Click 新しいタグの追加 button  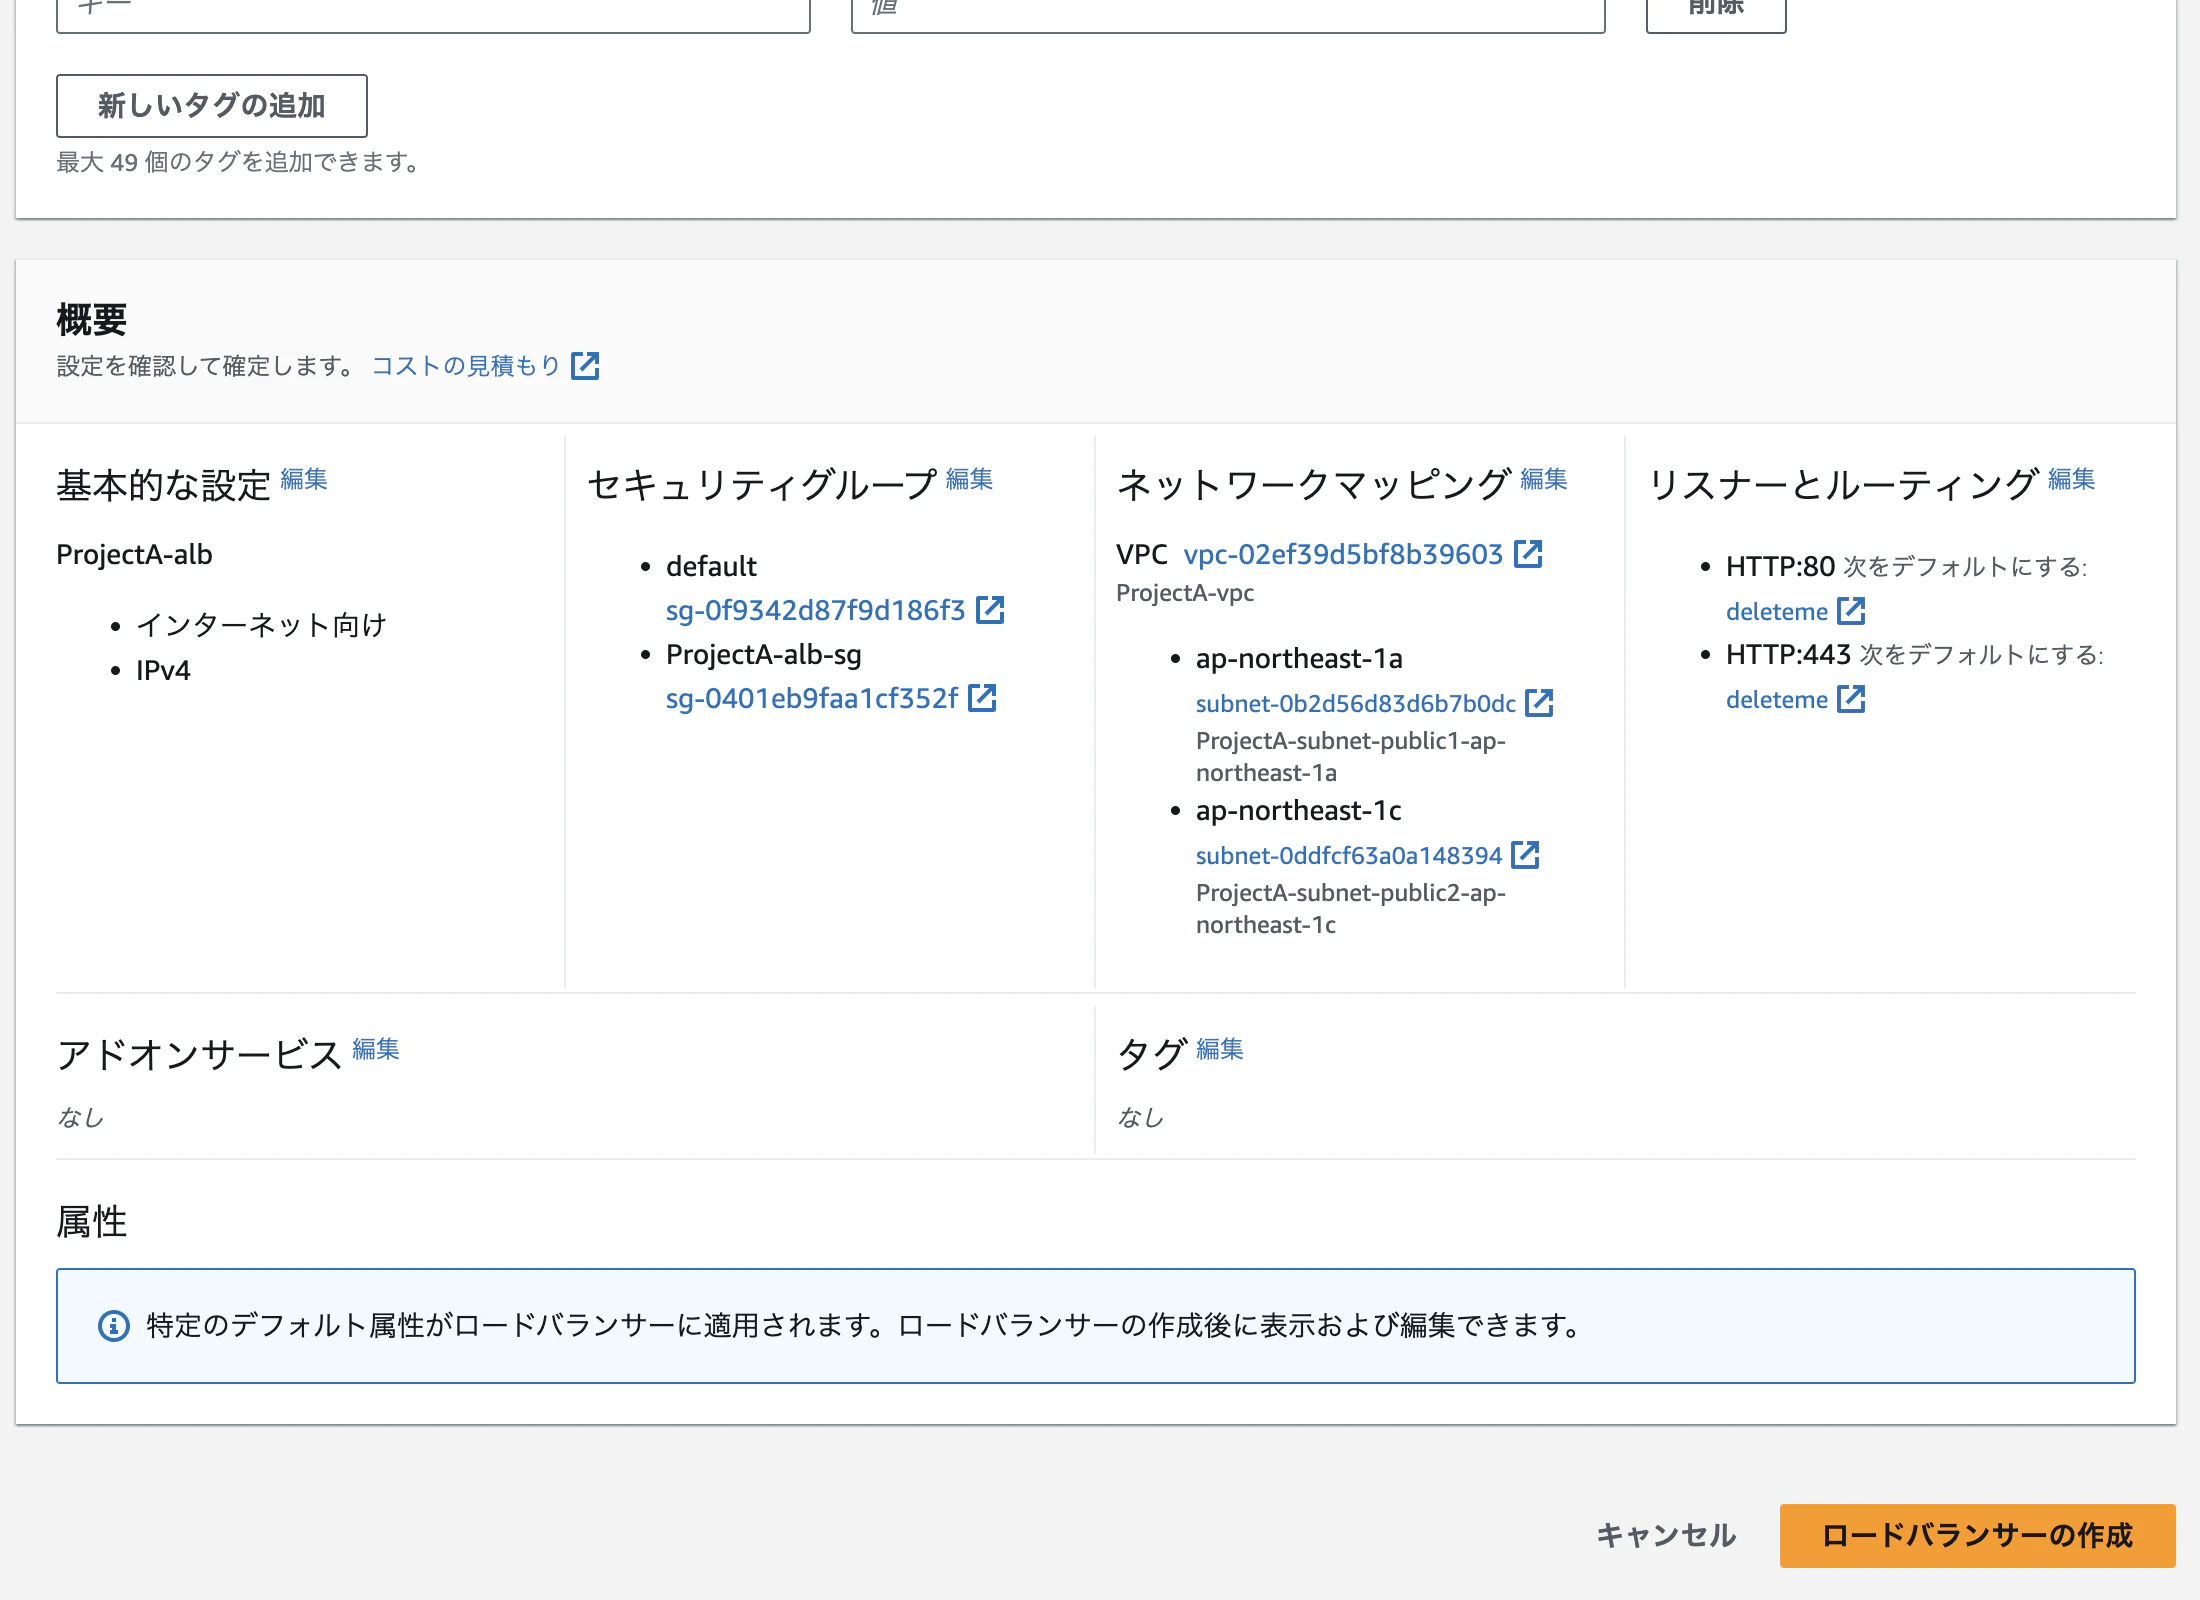click(x=212, y=106)
